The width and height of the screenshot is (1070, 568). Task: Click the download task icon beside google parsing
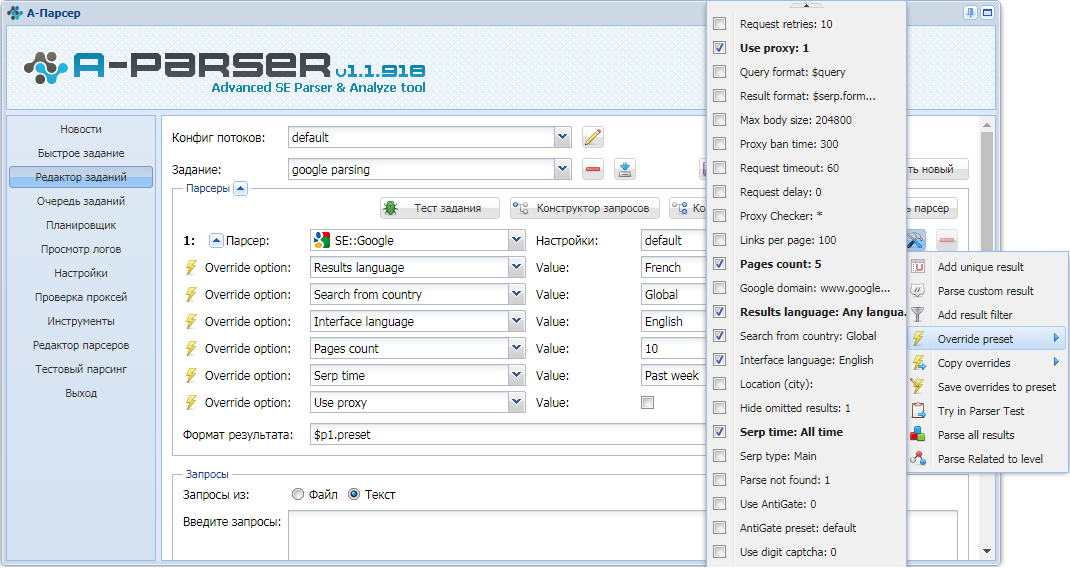click(x=624, y=169)
